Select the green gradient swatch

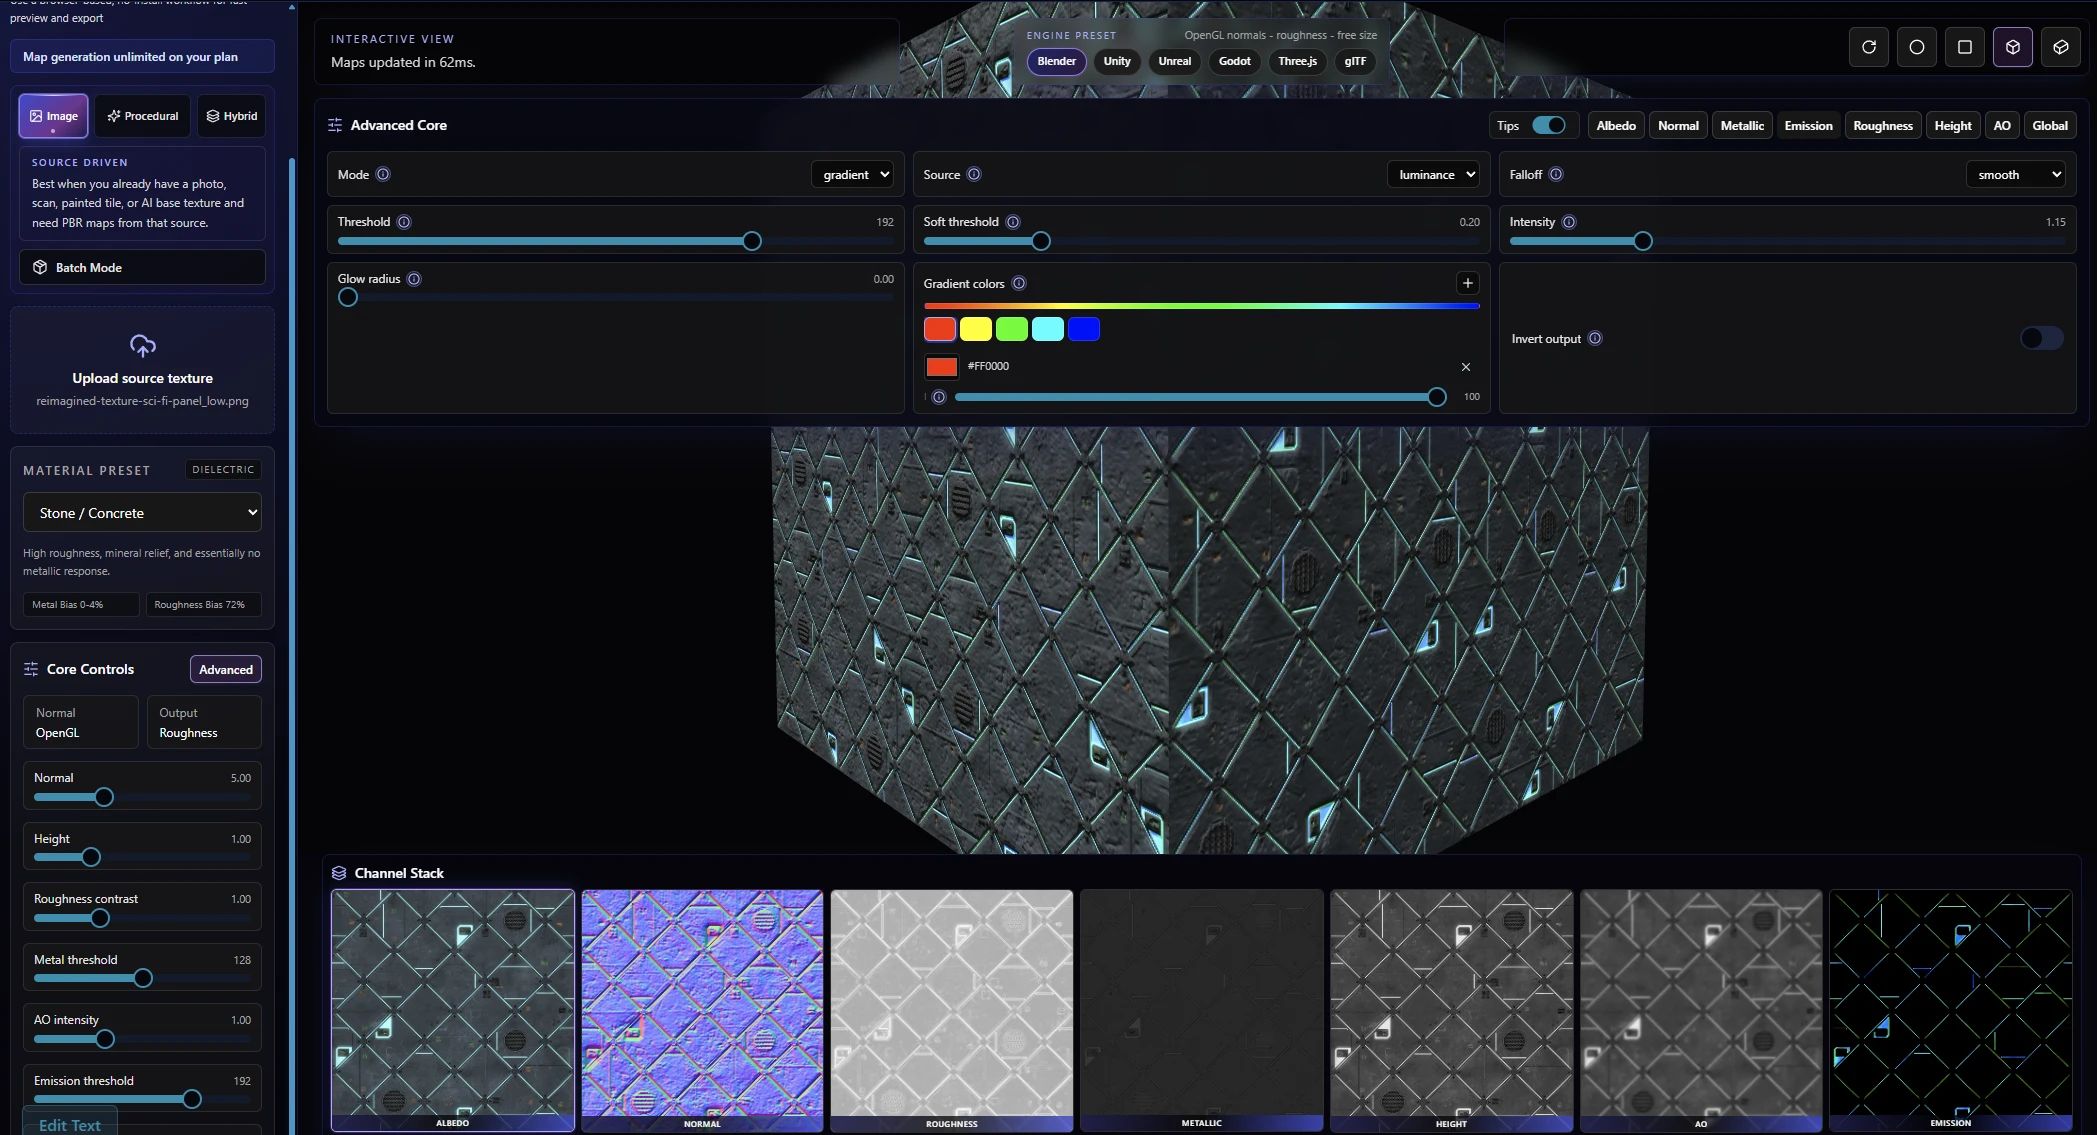[1012, 329]
